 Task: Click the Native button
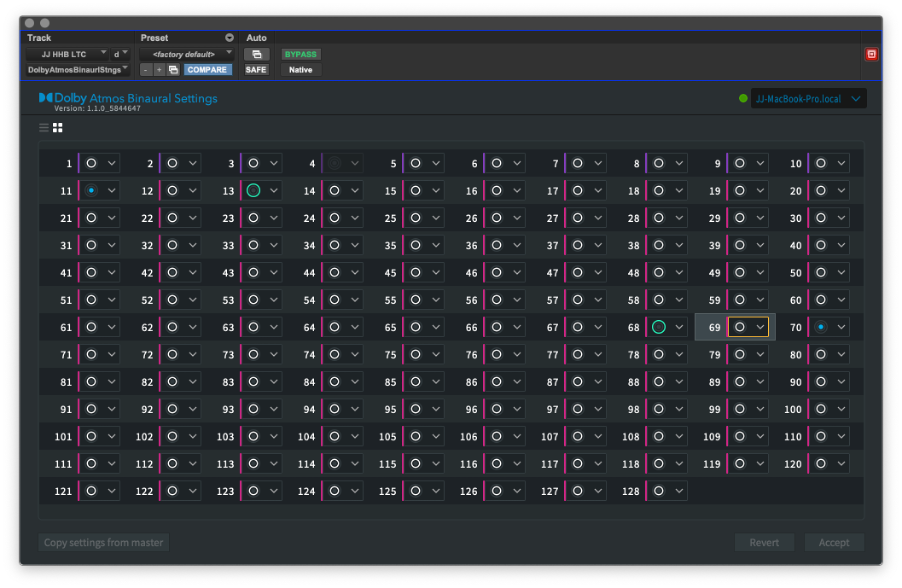[x=300, y=70]
